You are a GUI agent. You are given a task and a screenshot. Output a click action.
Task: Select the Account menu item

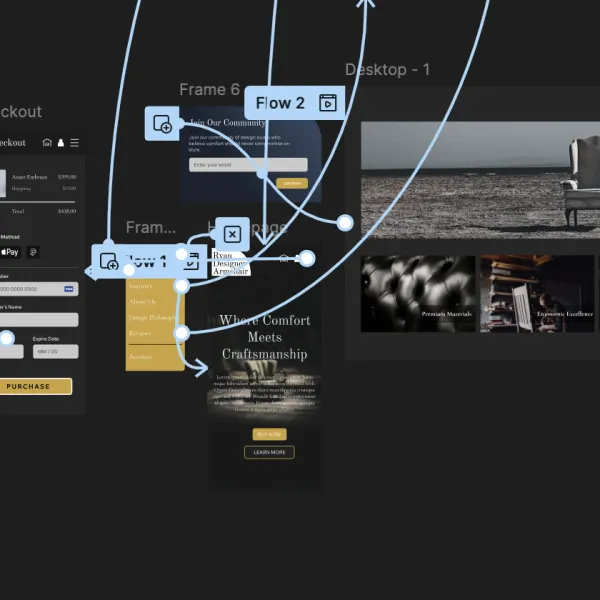point(140,357)
